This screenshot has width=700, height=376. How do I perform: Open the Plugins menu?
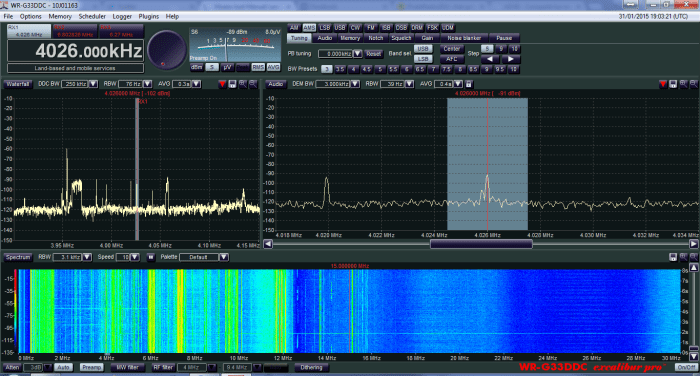click(149, 17)
